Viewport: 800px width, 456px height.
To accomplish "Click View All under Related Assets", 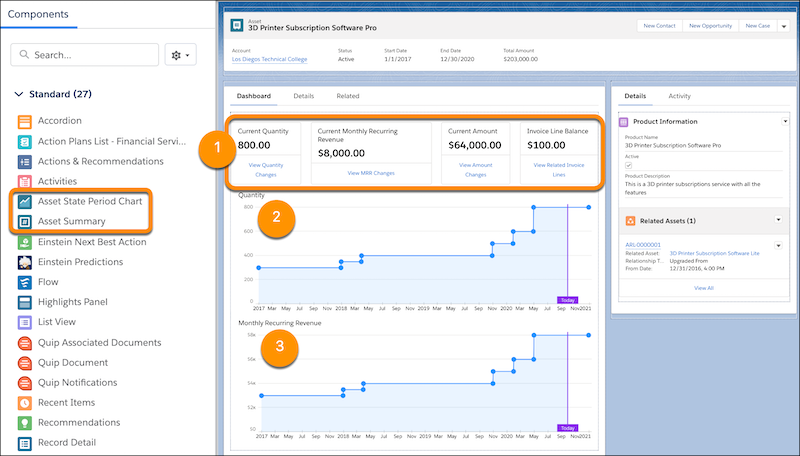I will click(x=704, y=288).
